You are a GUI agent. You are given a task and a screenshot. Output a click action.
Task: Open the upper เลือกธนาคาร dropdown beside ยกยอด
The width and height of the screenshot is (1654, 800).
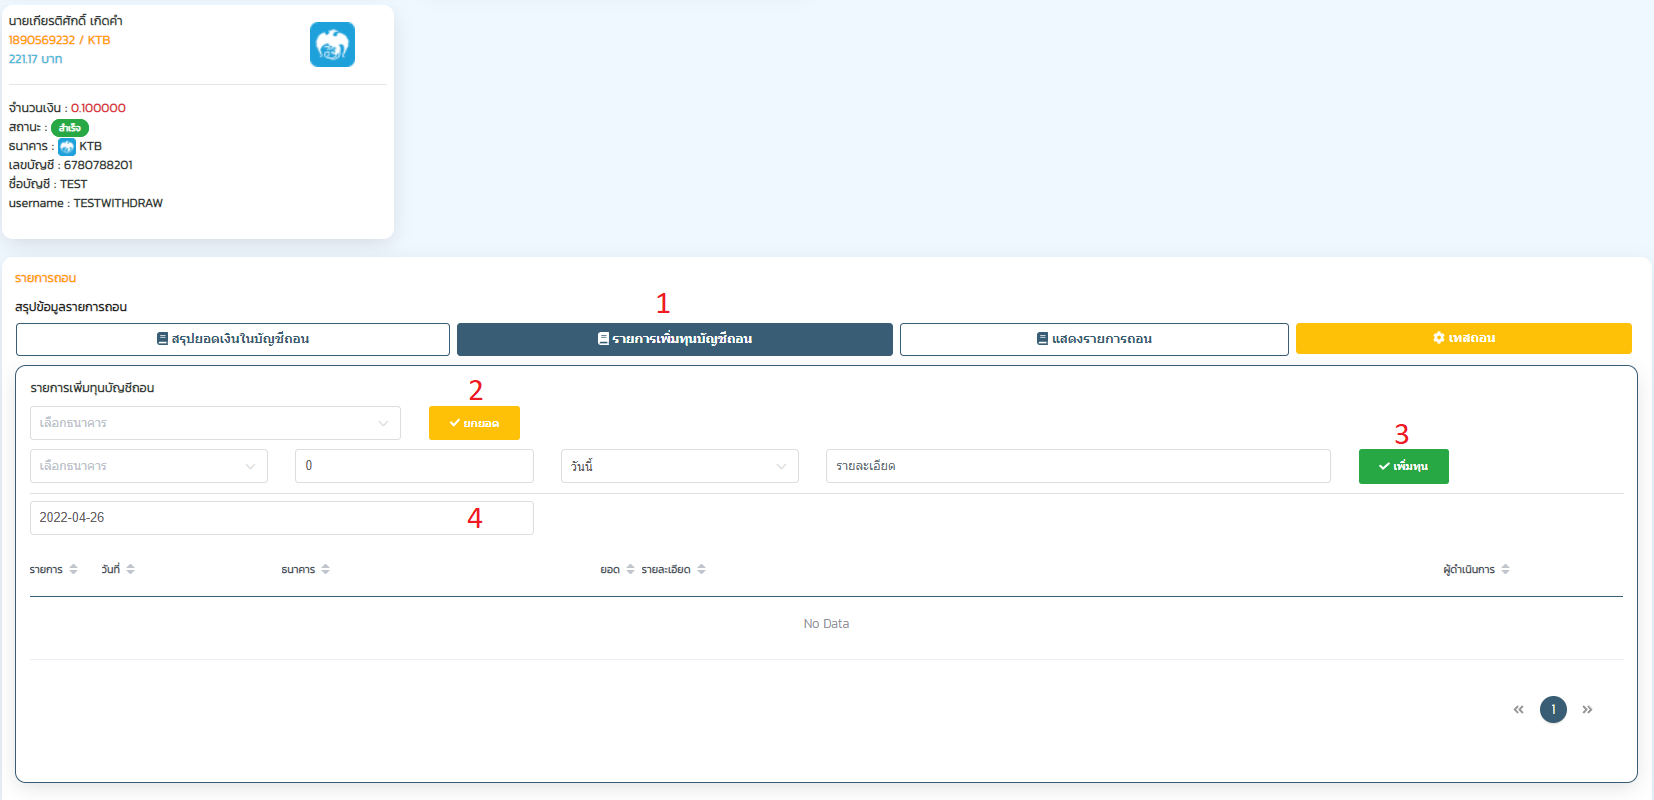215,423
